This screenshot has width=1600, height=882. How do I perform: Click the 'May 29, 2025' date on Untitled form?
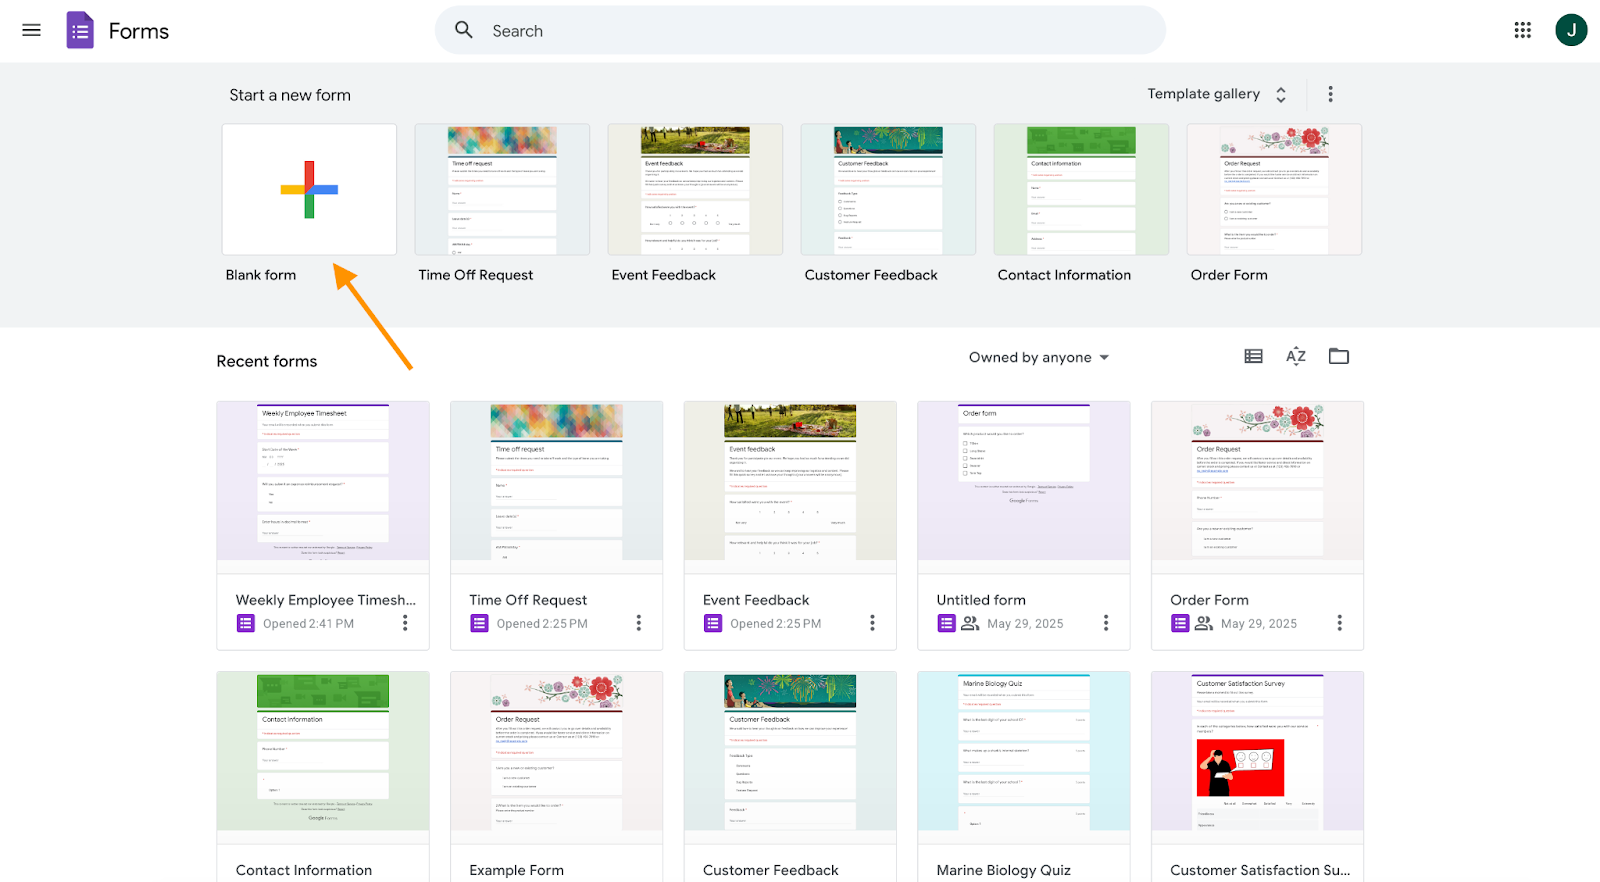click(1025, 624)
